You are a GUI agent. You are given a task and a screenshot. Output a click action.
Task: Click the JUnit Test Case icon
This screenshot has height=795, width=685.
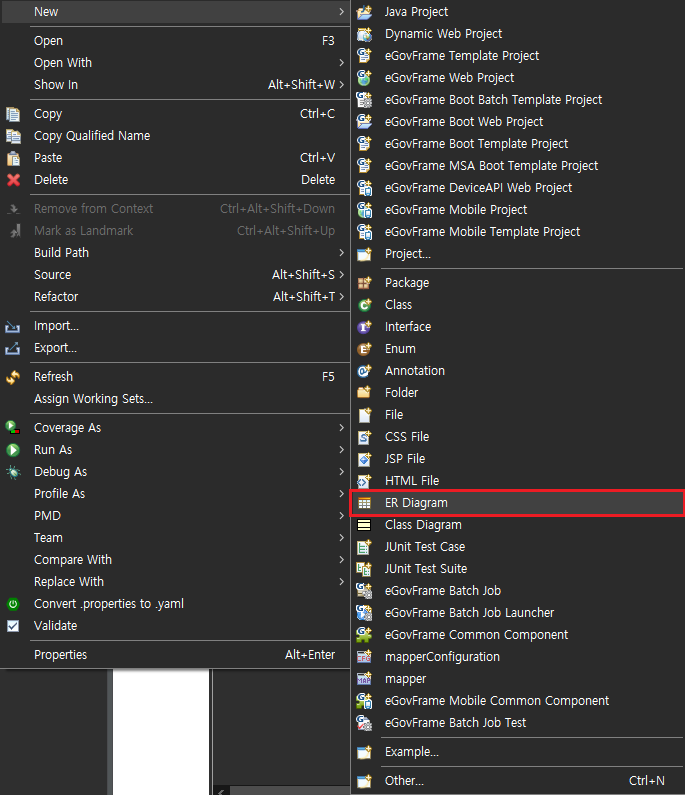[x=364, y=547]
